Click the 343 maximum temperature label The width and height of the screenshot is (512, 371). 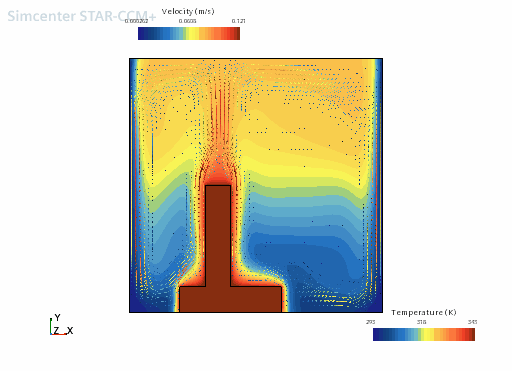pyautogui.click(x=472, y=322)
